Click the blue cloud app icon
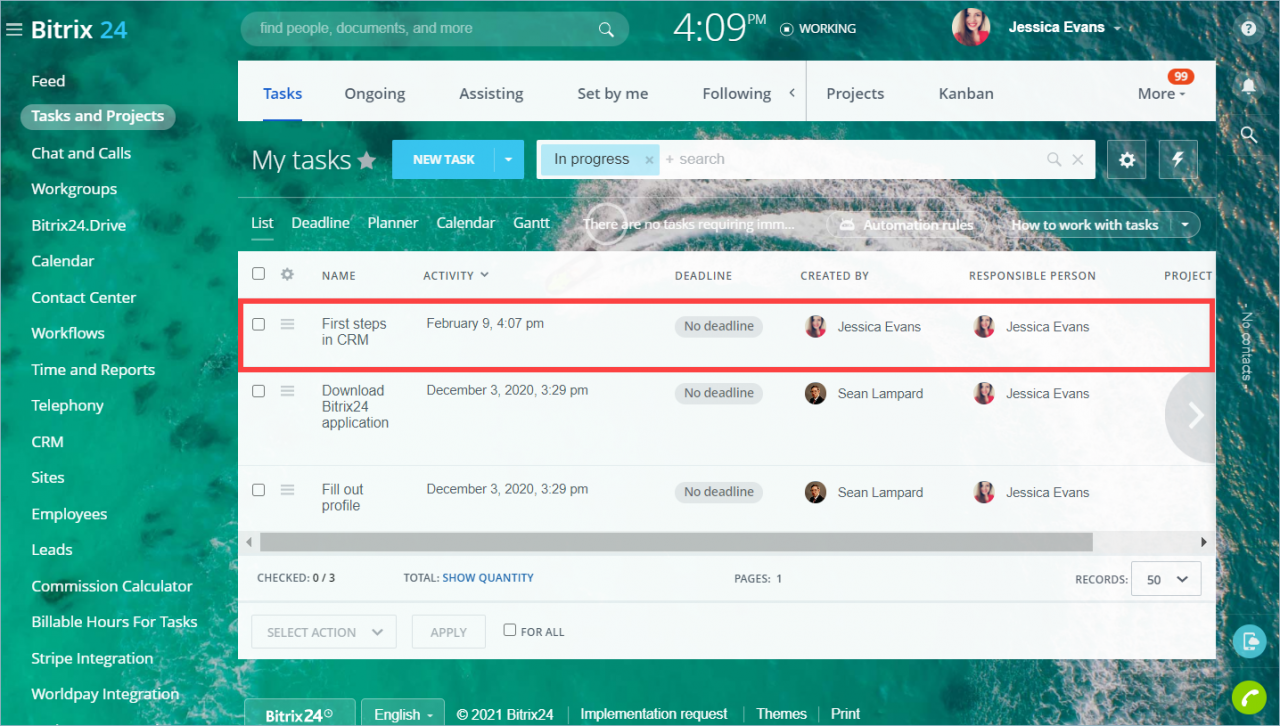The height and width of the screenshot is (726, 1280). click(x=1249, y=641)
